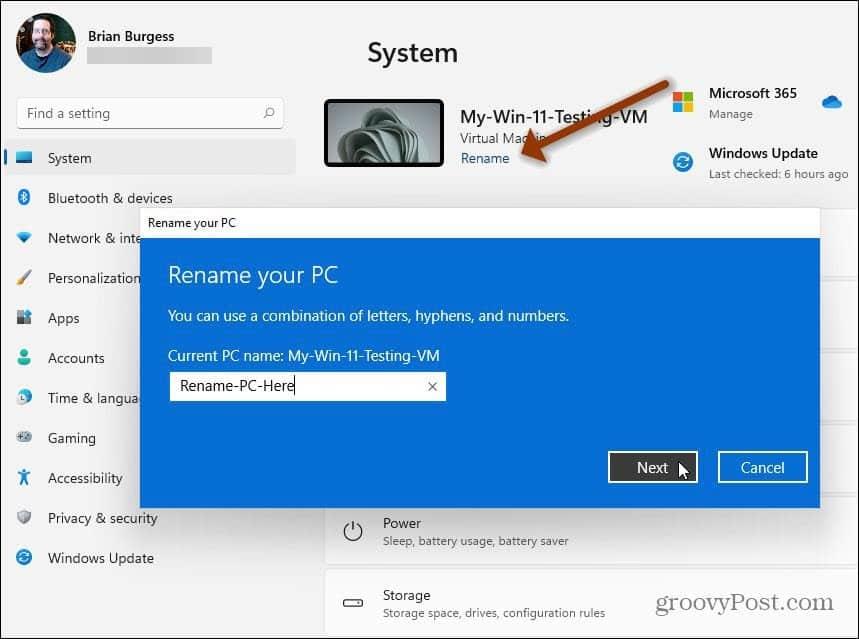Open Power sleep and battery settings

[x=592, y=531]
